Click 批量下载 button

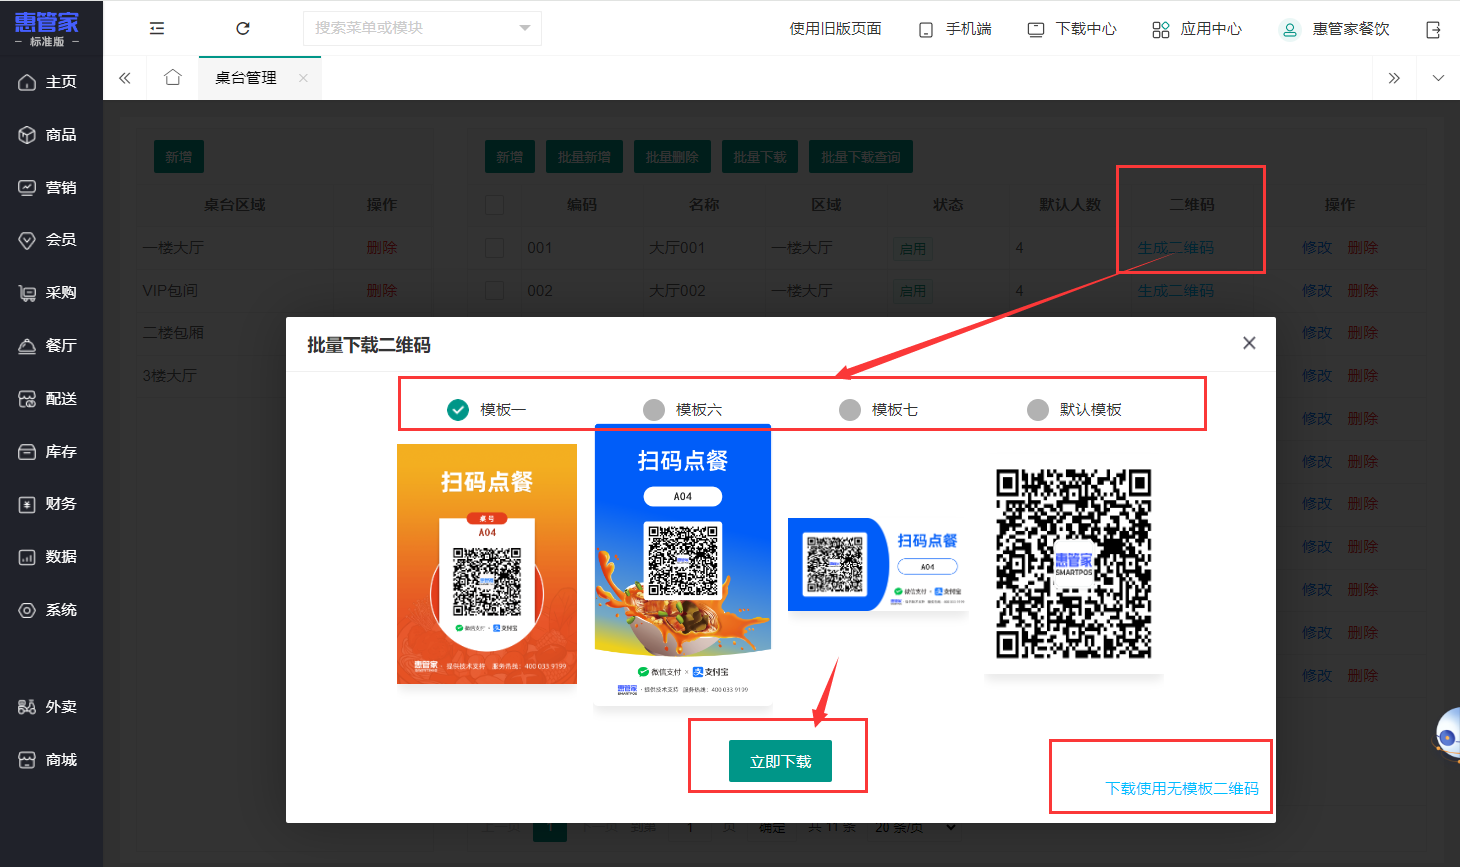pos(760,157)
